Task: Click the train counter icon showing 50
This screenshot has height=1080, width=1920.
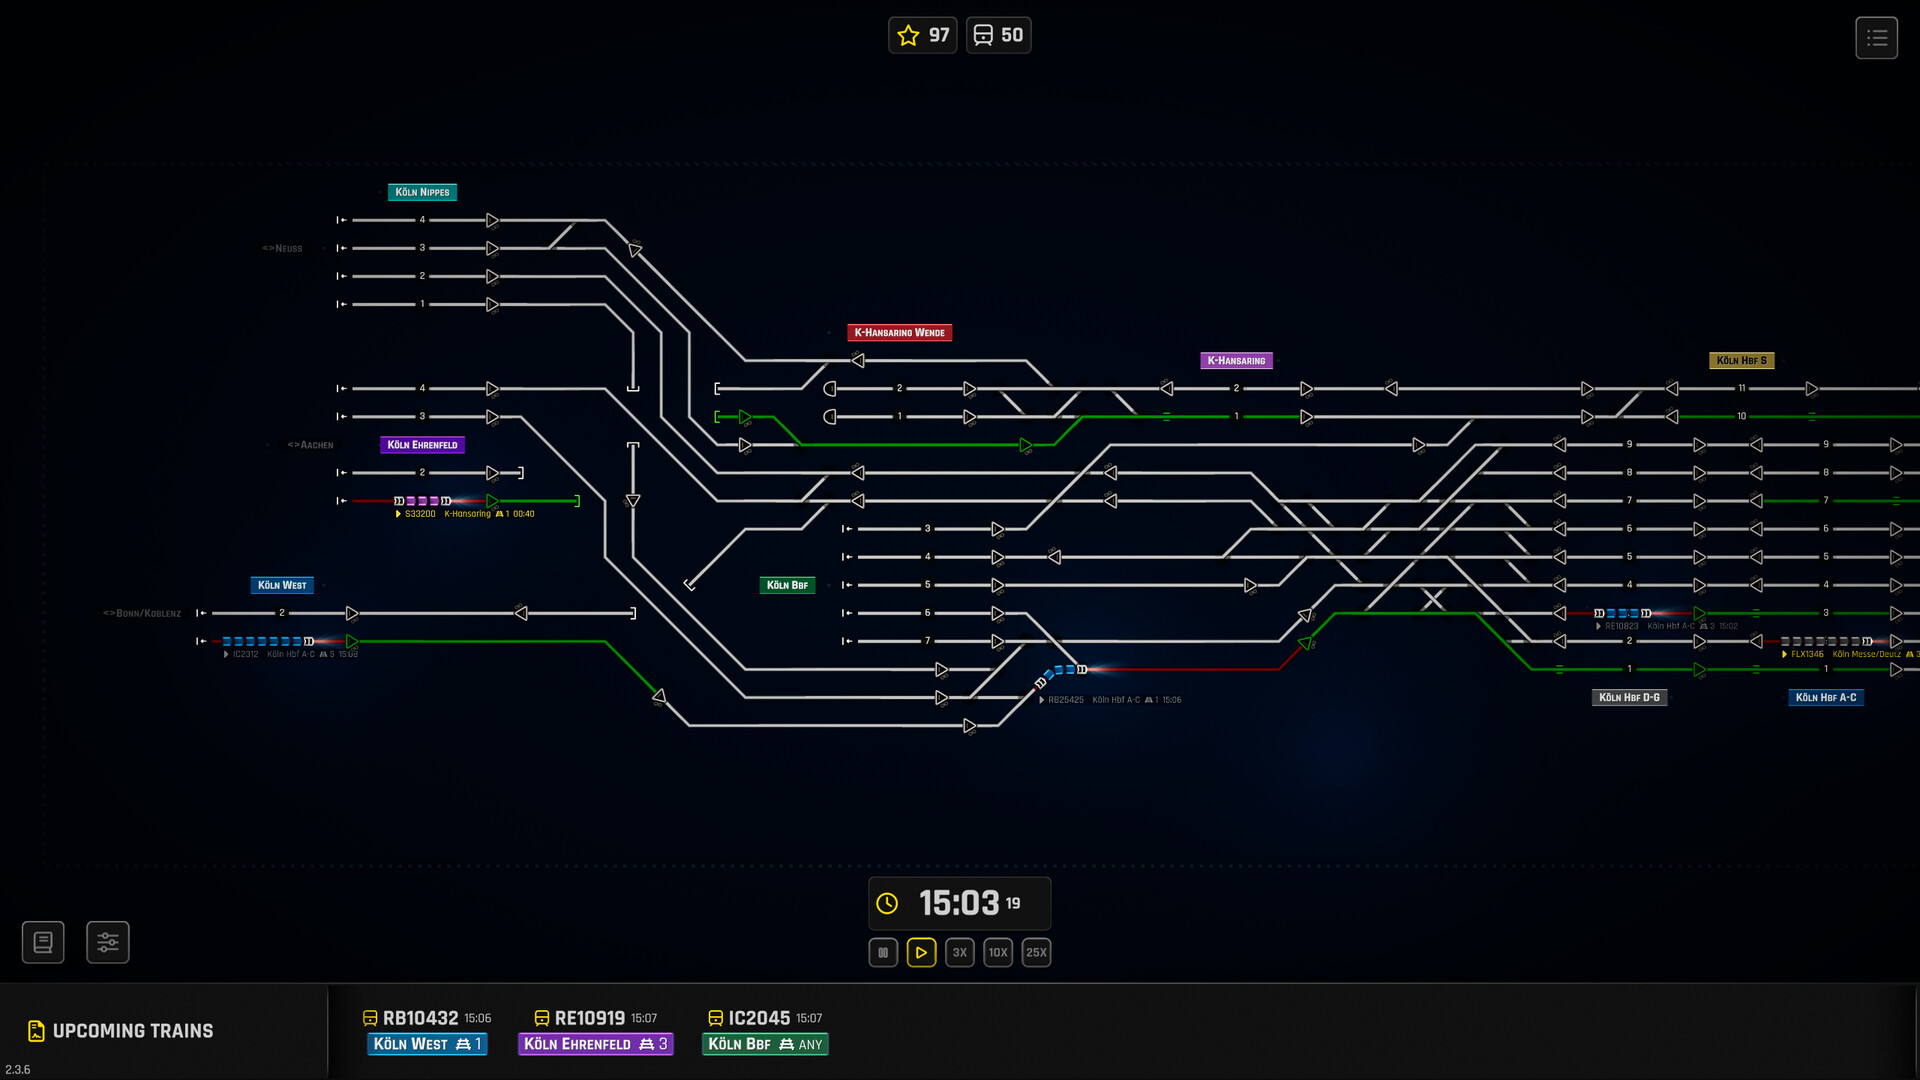Action: pyautogui.click(x=984, y=36)
